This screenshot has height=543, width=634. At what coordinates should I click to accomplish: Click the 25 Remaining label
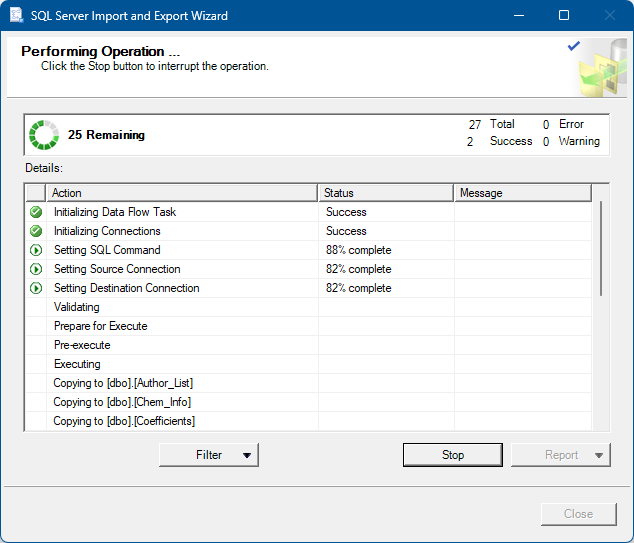tap(106, 135)
